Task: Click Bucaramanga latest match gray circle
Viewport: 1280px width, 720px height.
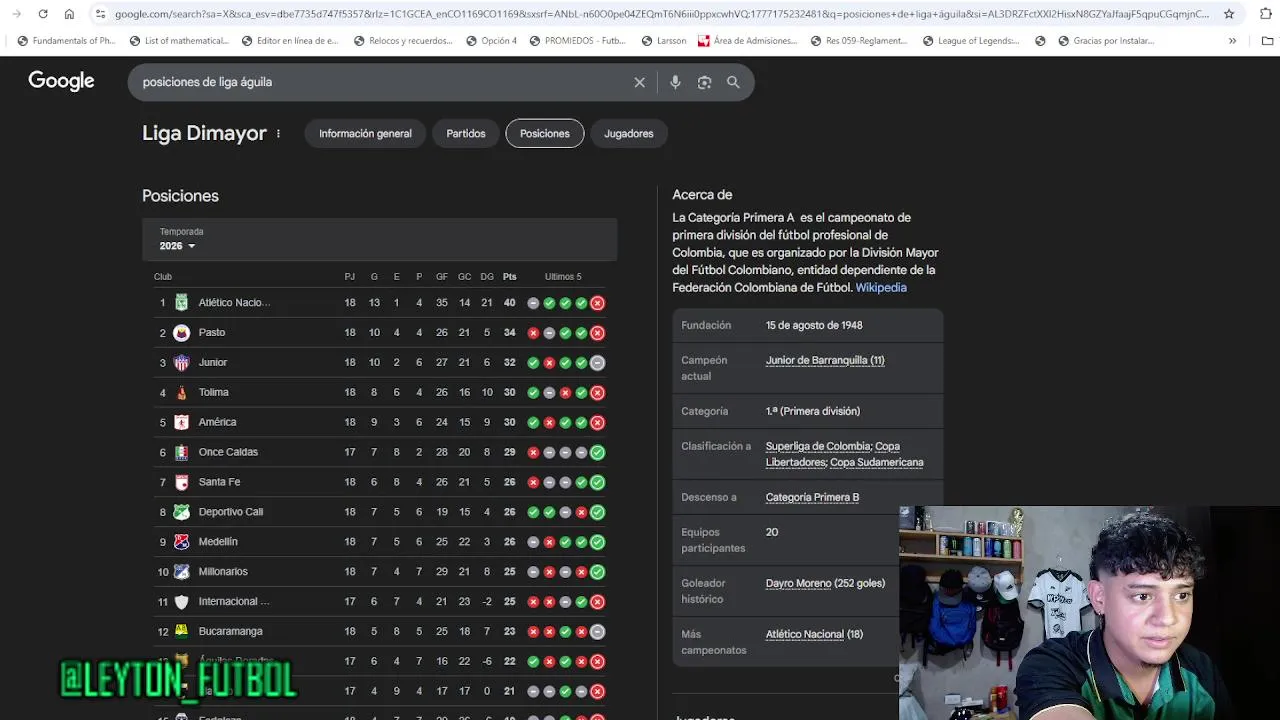Action: (x=597, y=631)
